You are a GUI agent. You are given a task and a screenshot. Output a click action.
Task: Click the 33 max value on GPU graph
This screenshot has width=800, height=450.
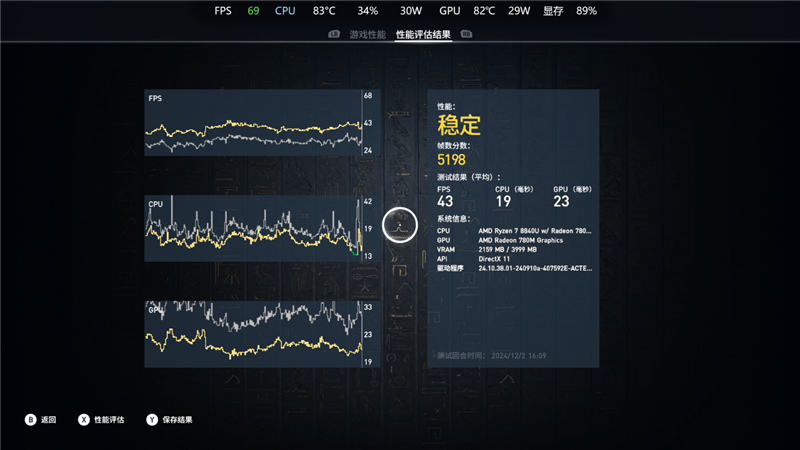click(368, 307)
